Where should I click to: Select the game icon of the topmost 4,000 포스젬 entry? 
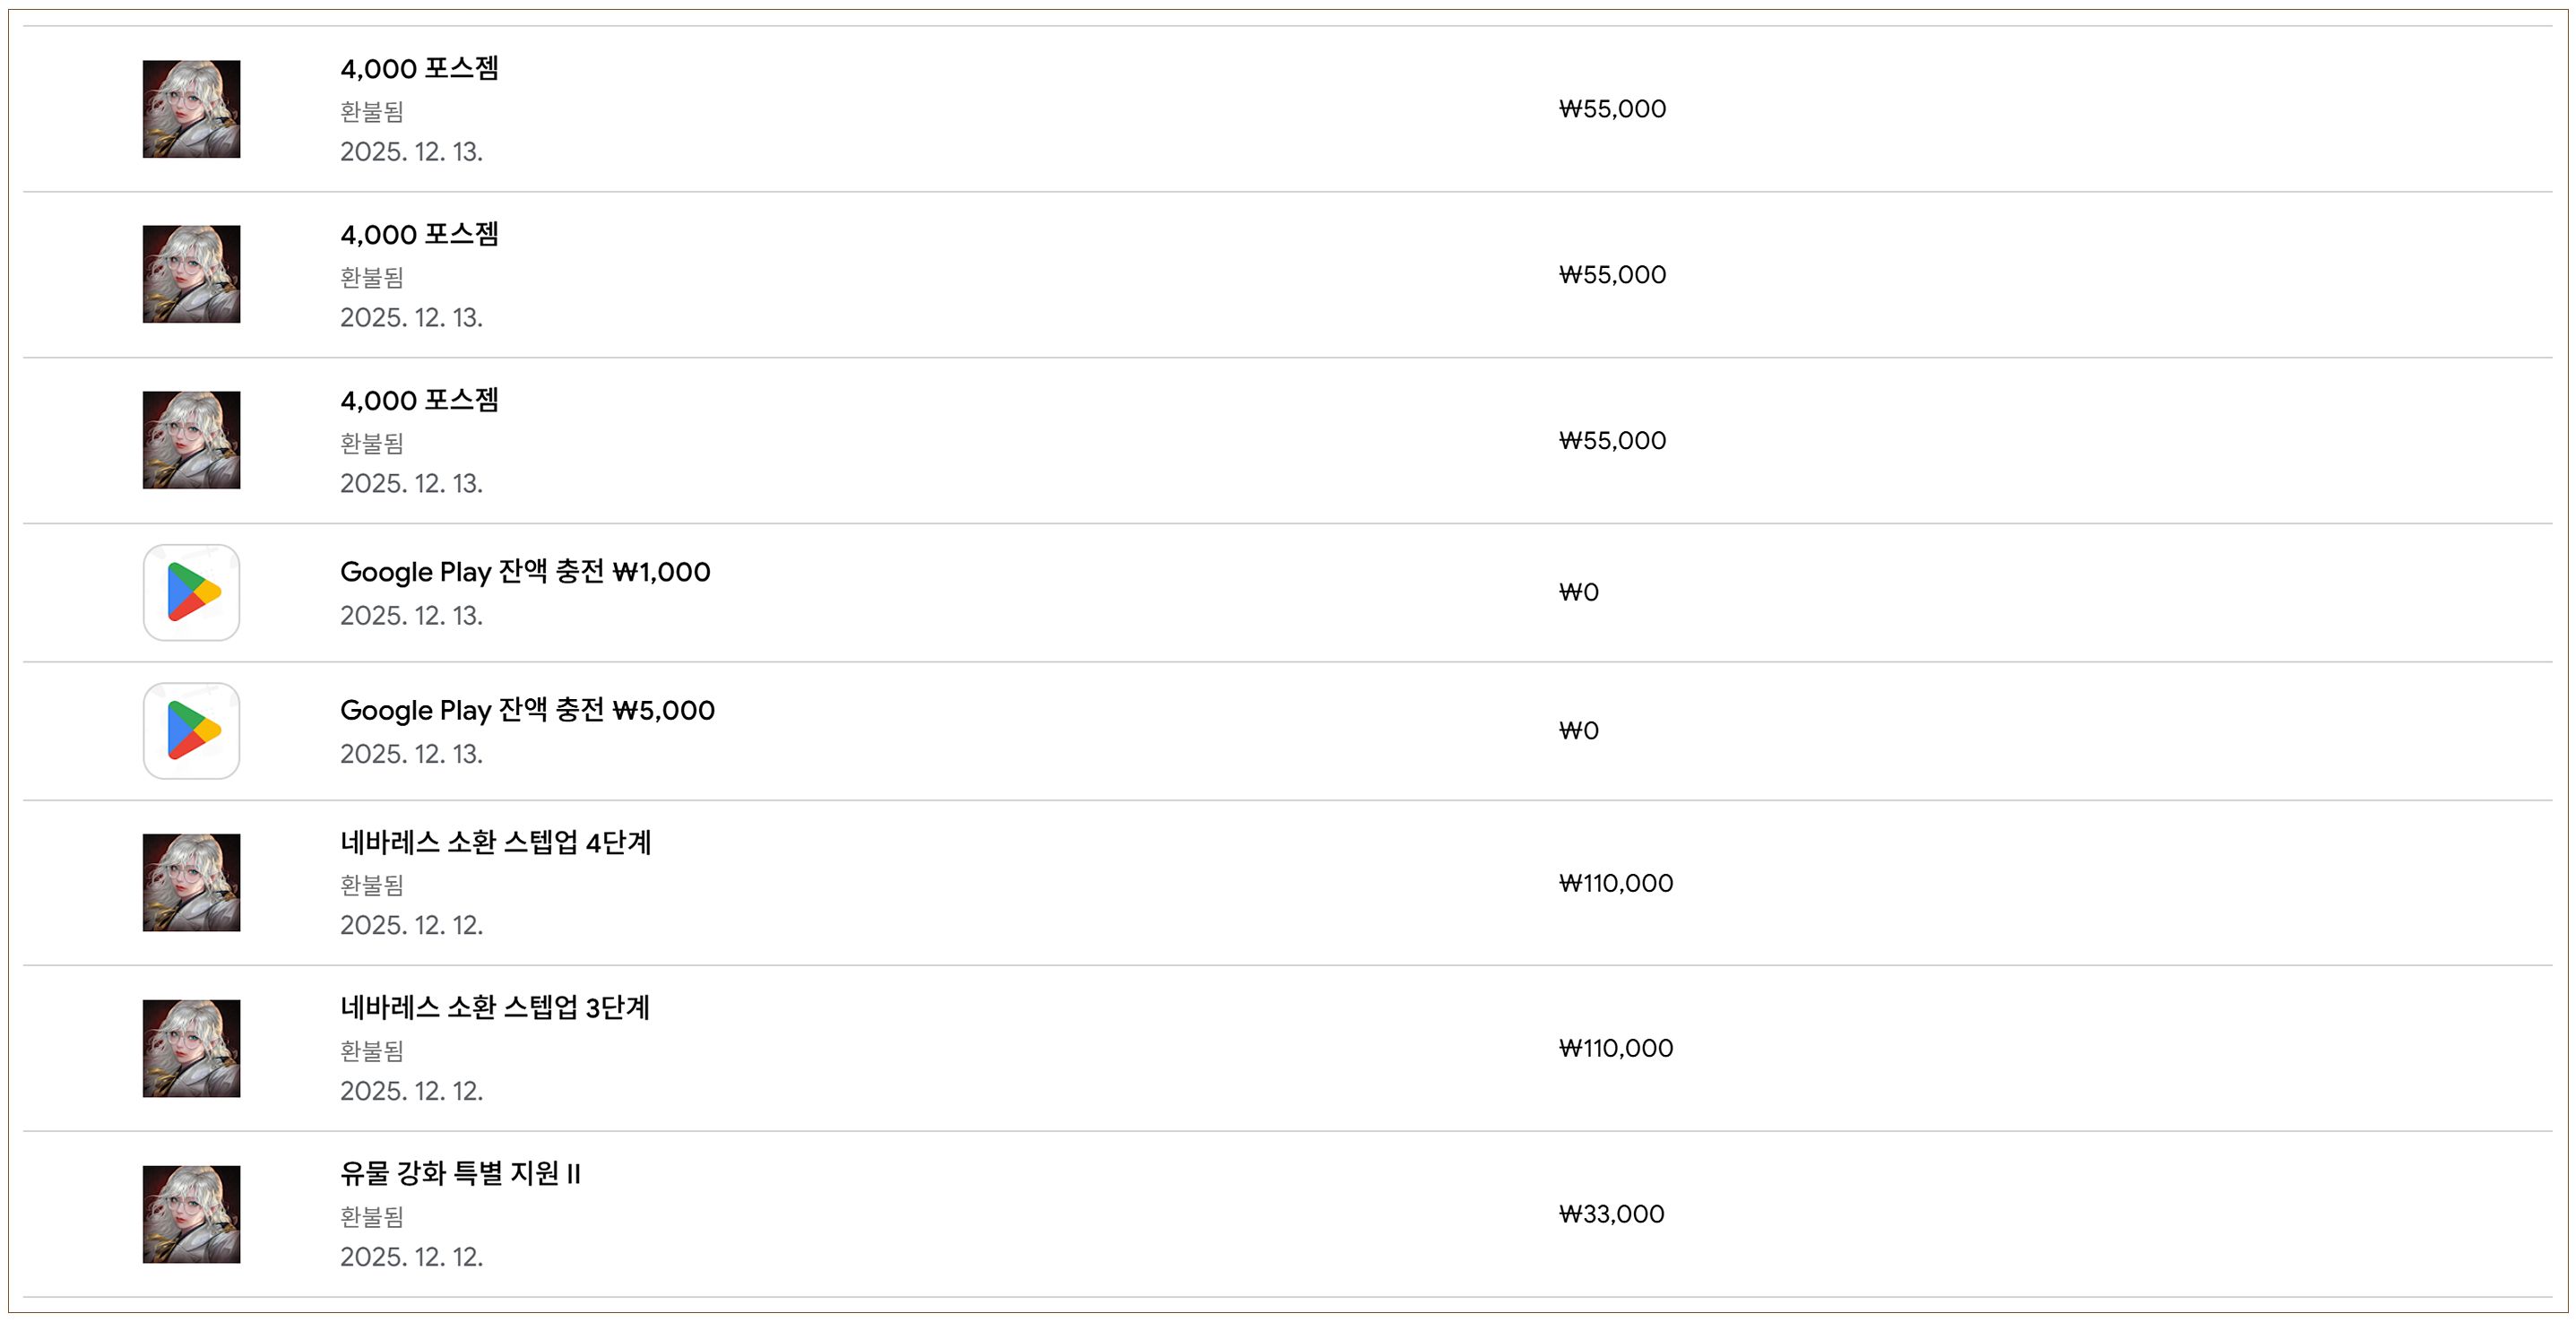(x=191, y=109)
